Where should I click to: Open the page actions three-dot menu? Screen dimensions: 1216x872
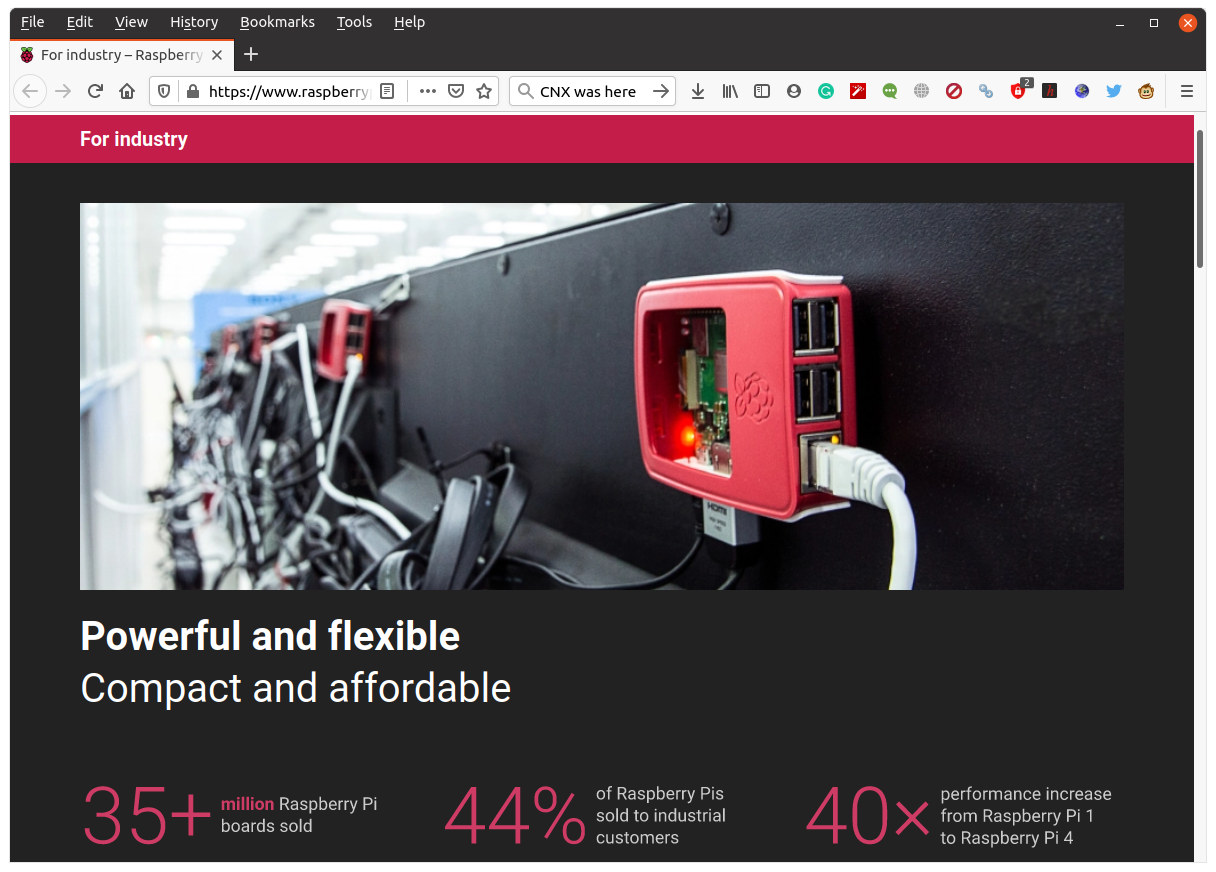click(428, 91)
